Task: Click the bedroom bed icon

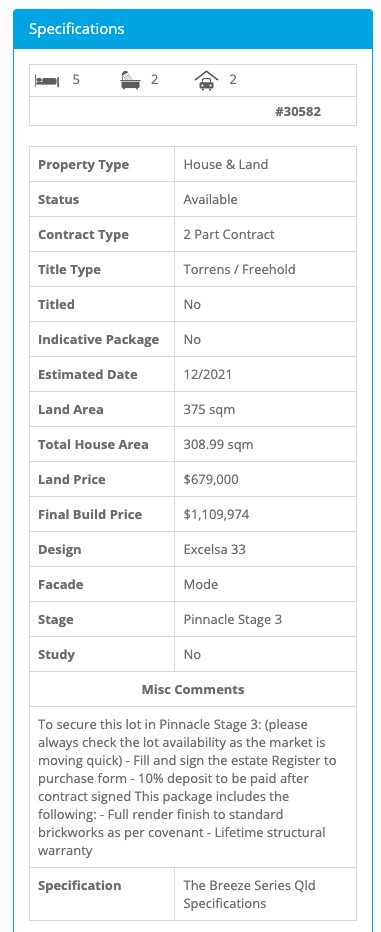Action: pyautogui.click(x=47, y=80)
